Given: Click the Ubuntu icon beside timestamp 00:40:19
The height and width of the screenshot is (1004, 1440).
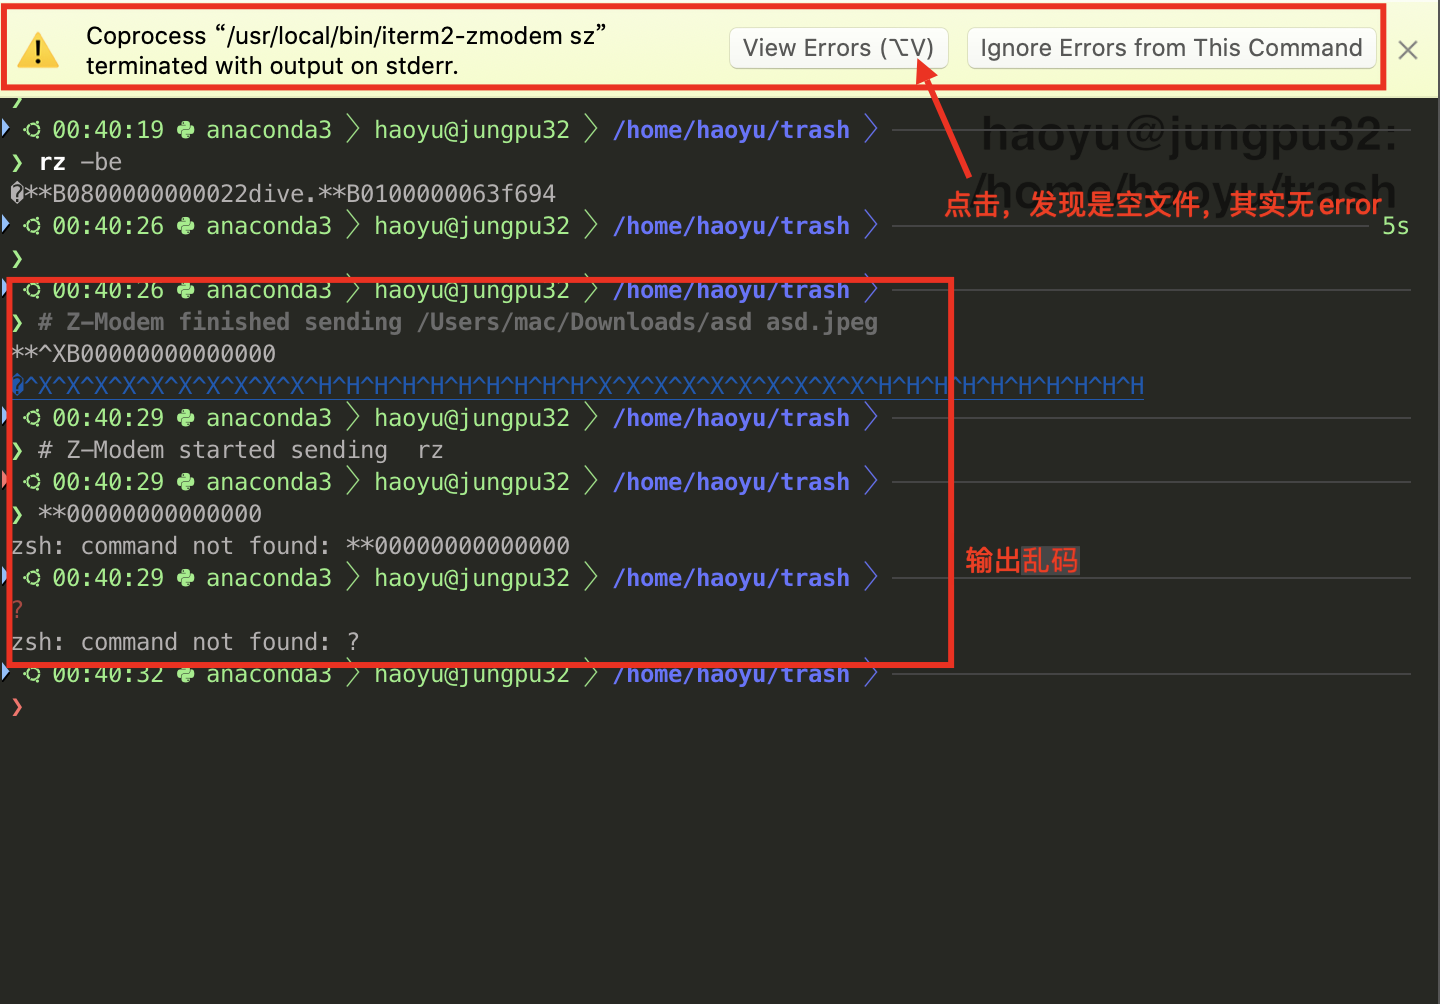Looking at the screenshot, I should click(x=32, y=130).
